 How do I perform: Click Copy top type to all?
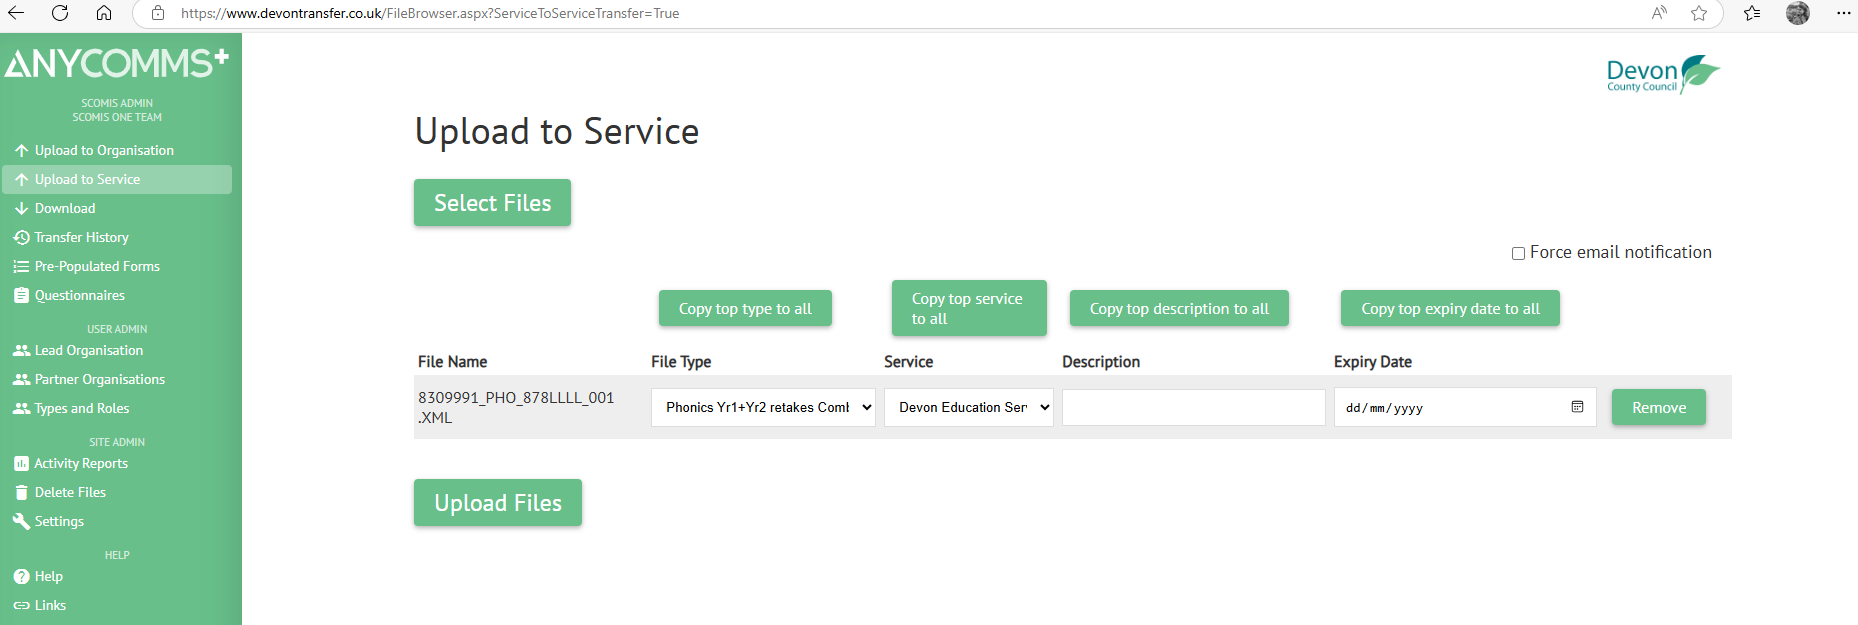(x=744, y=308)
